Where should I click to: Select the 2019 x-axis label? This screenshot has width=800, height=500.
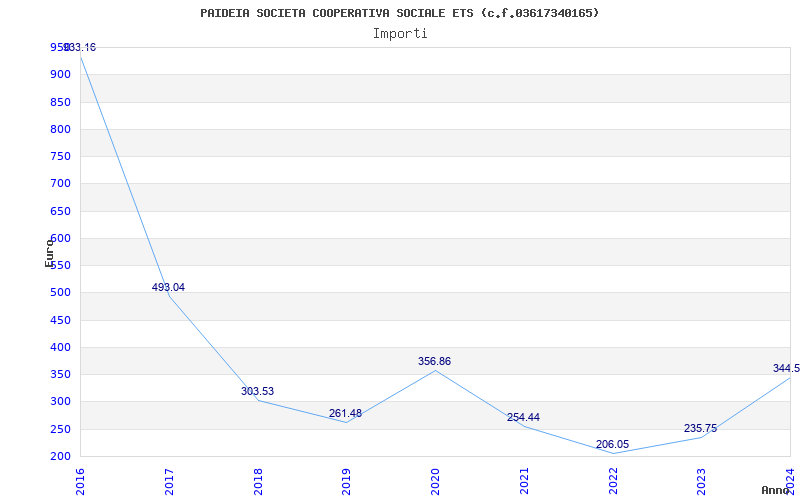[x=347, y=482]
